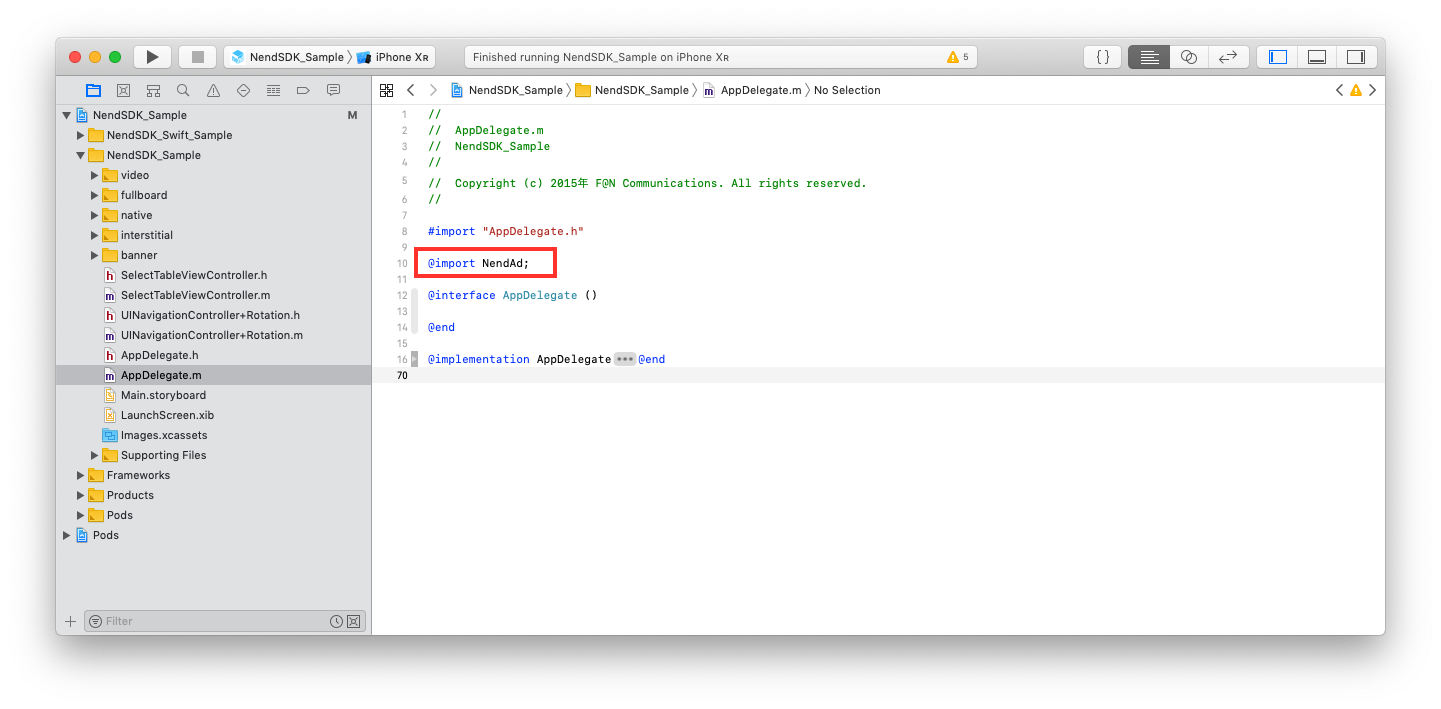Expand the banner folder
This screenshot has height=709, width=1441.
(x=95, y=255)
